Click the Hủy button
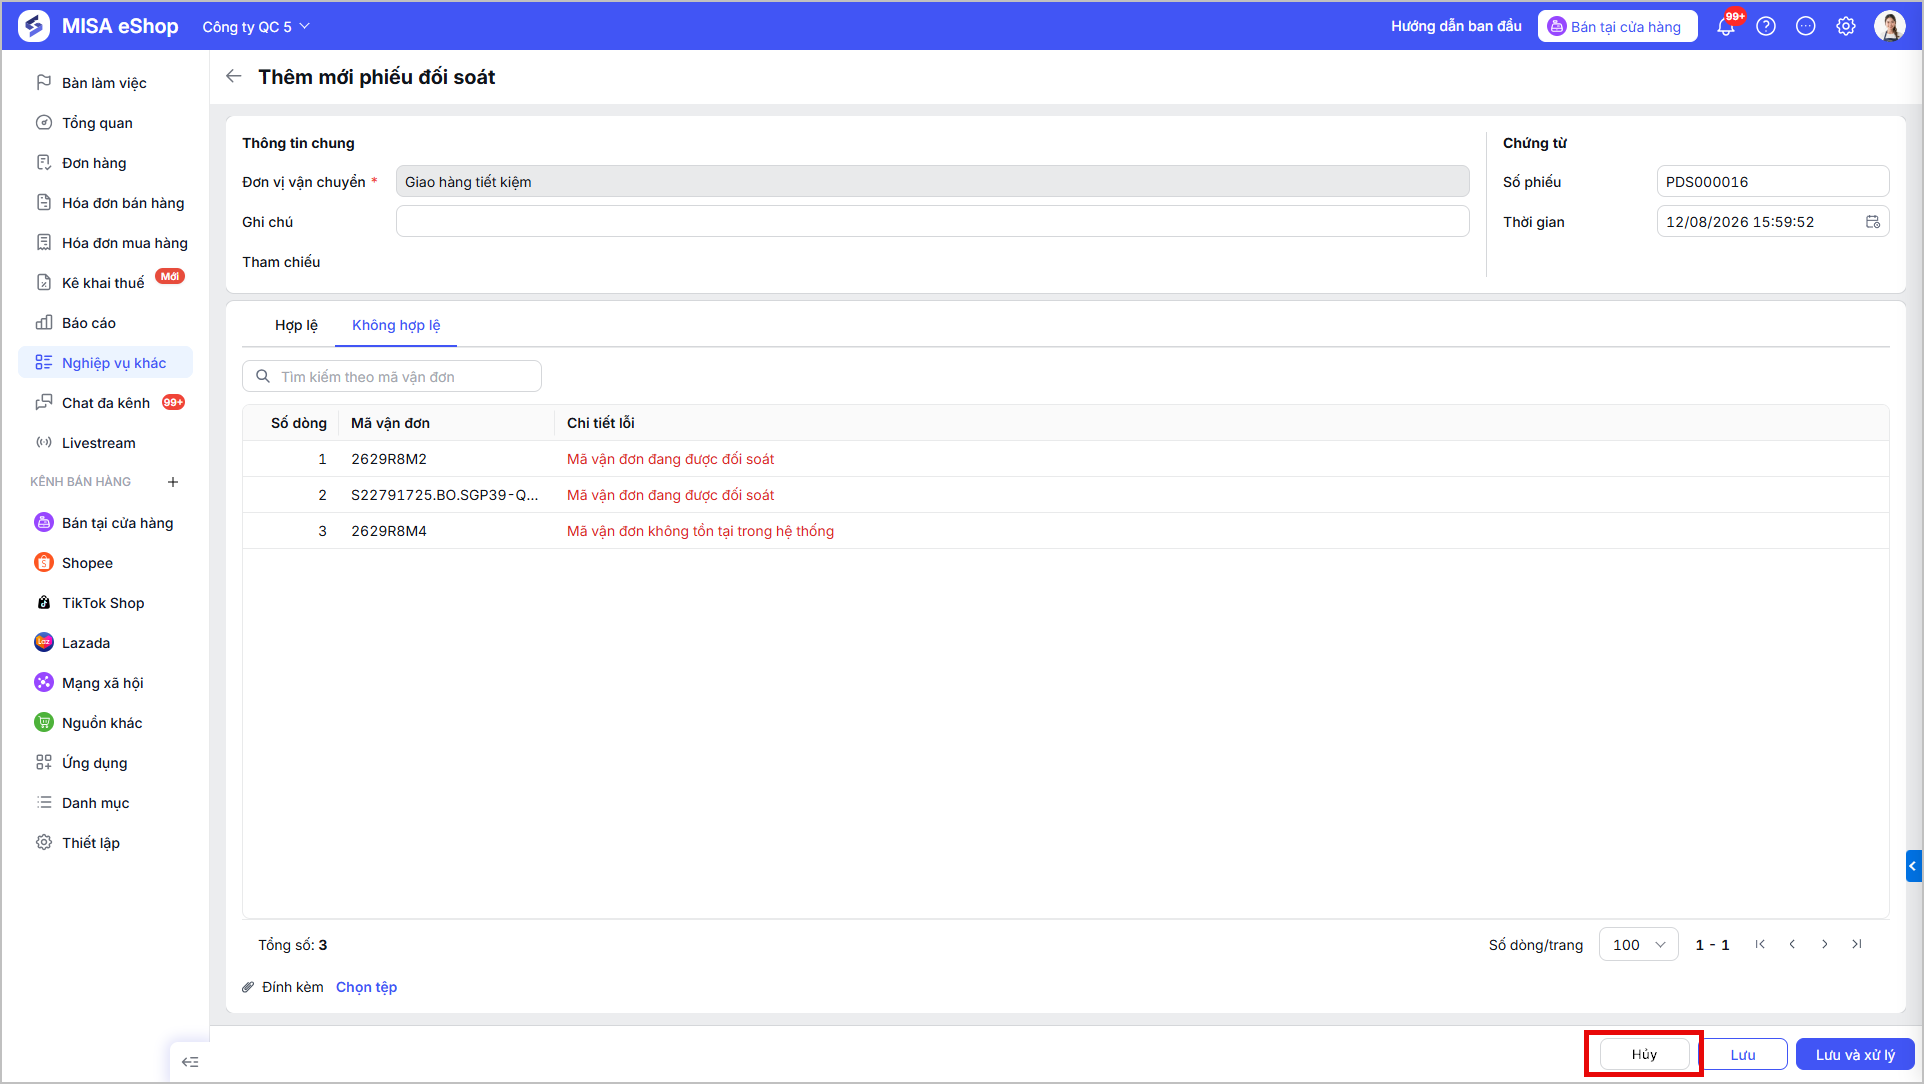 pyautogui.click(x=1645, y=1054)
